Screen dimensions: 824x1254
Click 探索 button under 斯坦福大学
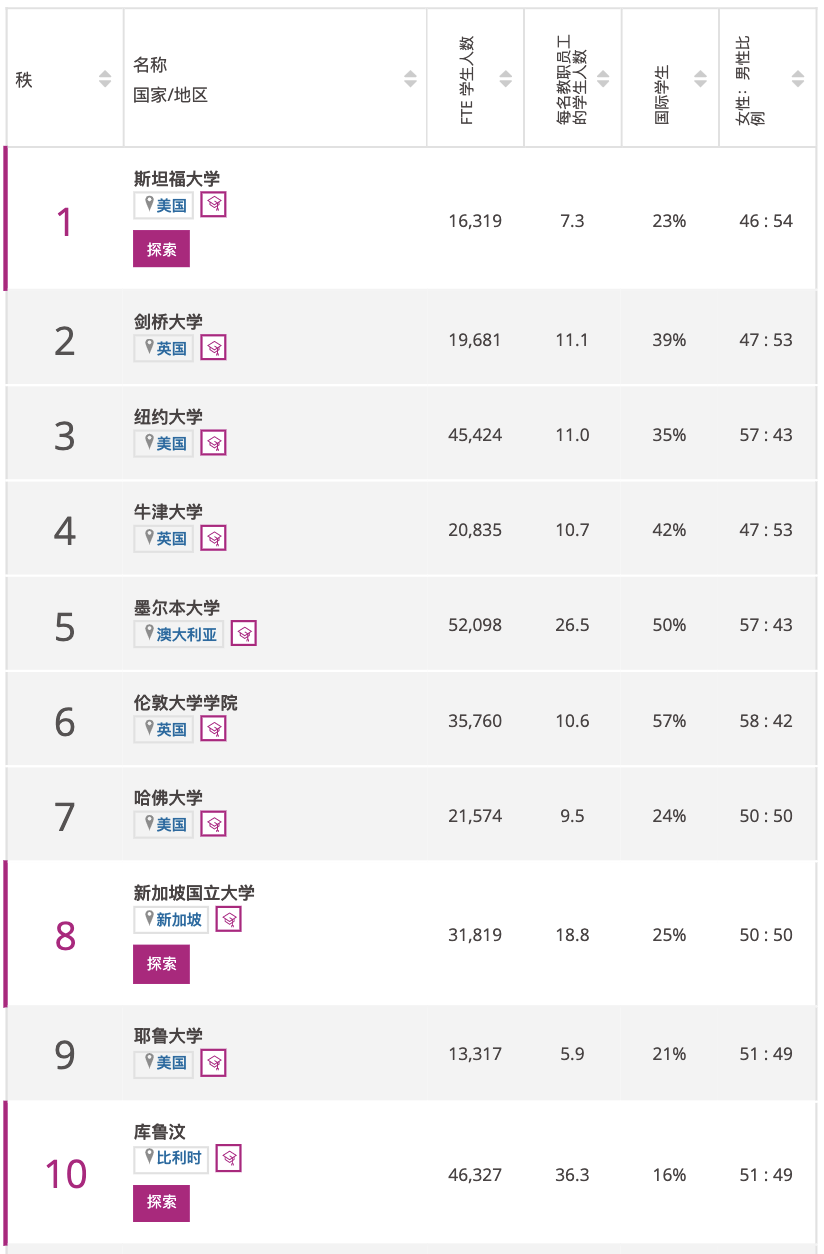click(x=161, y=249)
